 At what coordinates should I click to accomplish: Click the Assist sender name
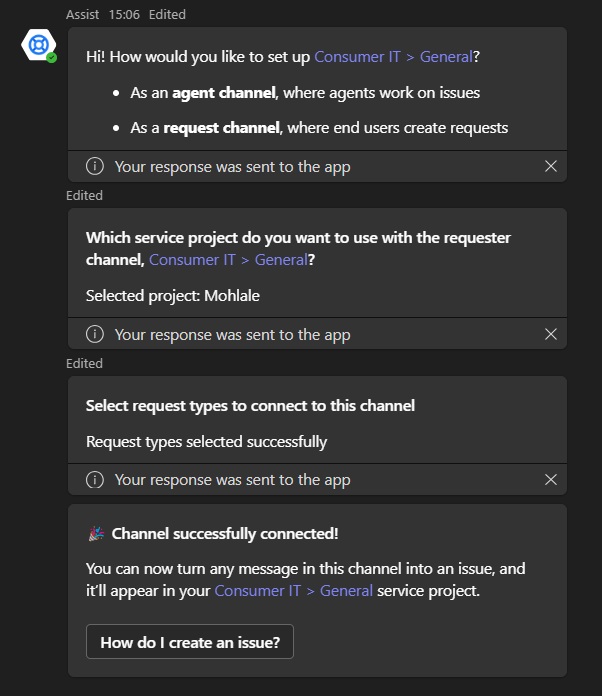click(84, 14)
